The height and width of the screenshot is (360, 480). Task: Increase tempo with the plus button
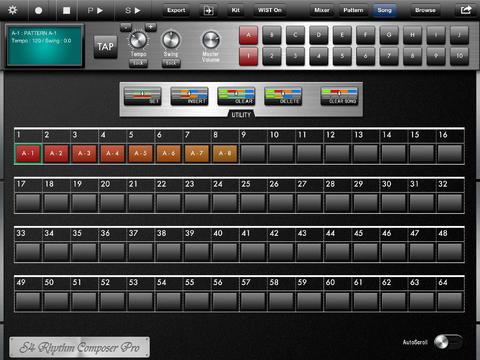(151, 27)
